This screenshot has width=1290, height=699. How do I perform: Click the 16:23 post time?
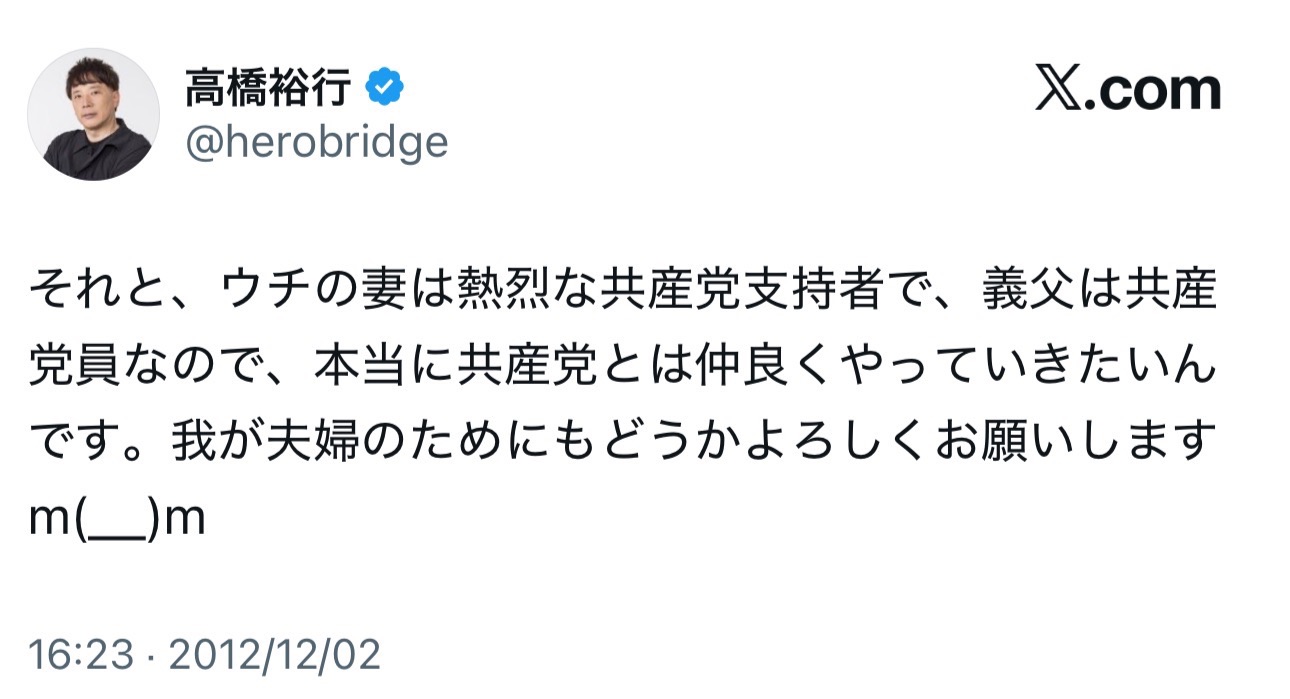81,655
